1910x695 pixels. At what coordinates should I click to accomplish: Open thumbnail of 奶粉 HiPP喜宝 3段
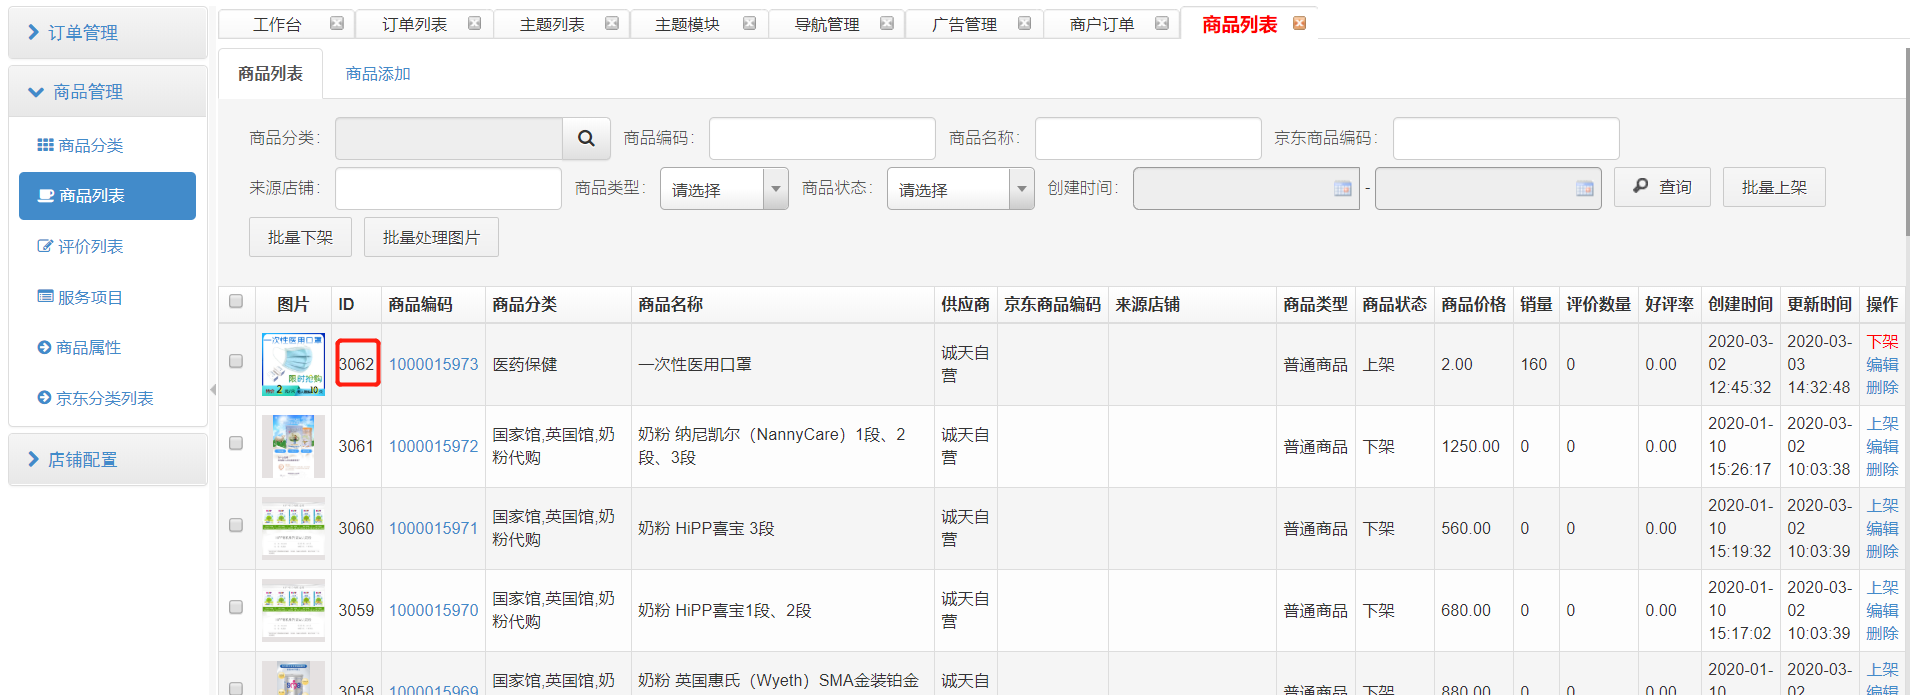click(x=293, y=528)
